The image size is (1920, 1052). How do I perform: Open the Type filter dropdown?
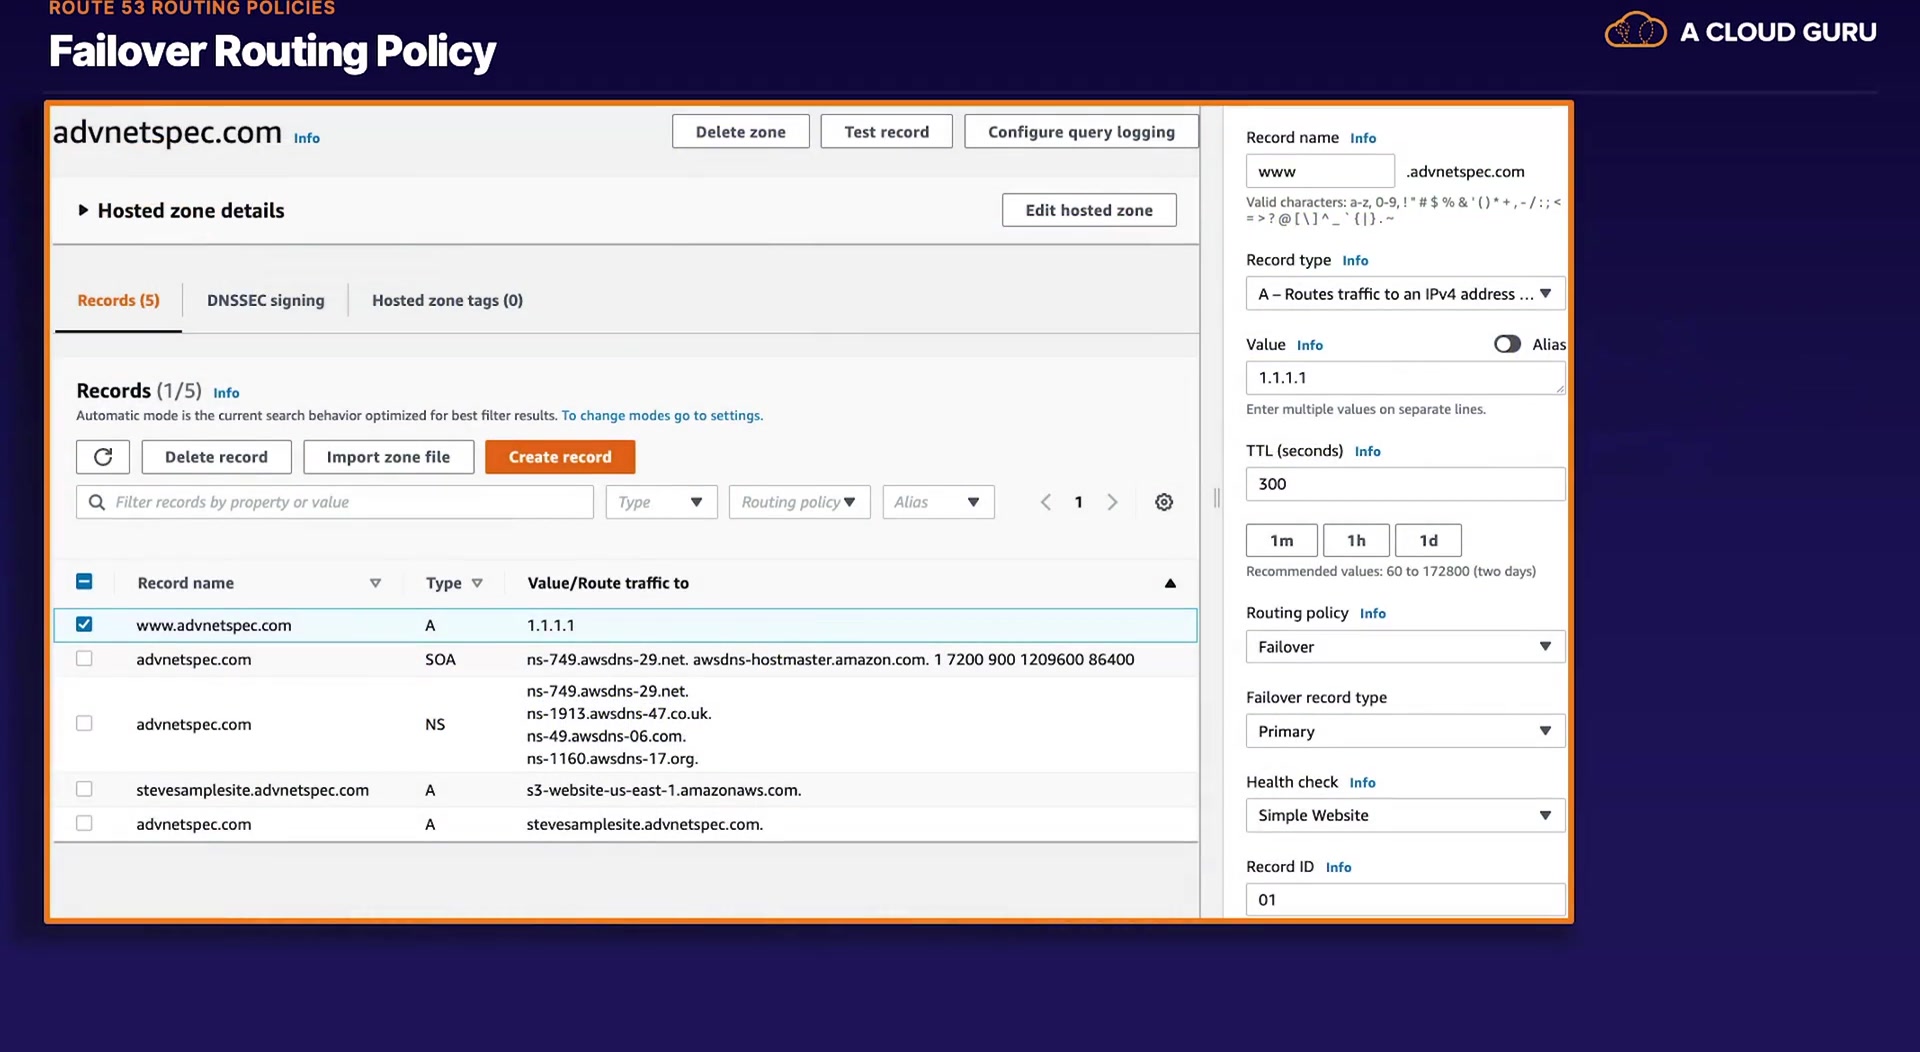(x=661, y=502)
